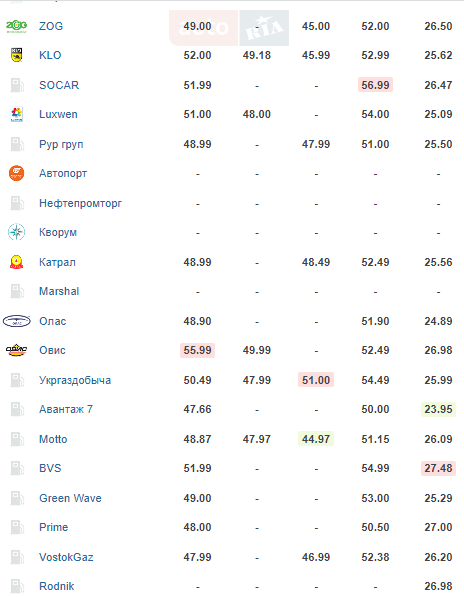Viewport: 464px width, 597px height.
Task: Click the KLO yellow brand logo
Action: point(16,55)
